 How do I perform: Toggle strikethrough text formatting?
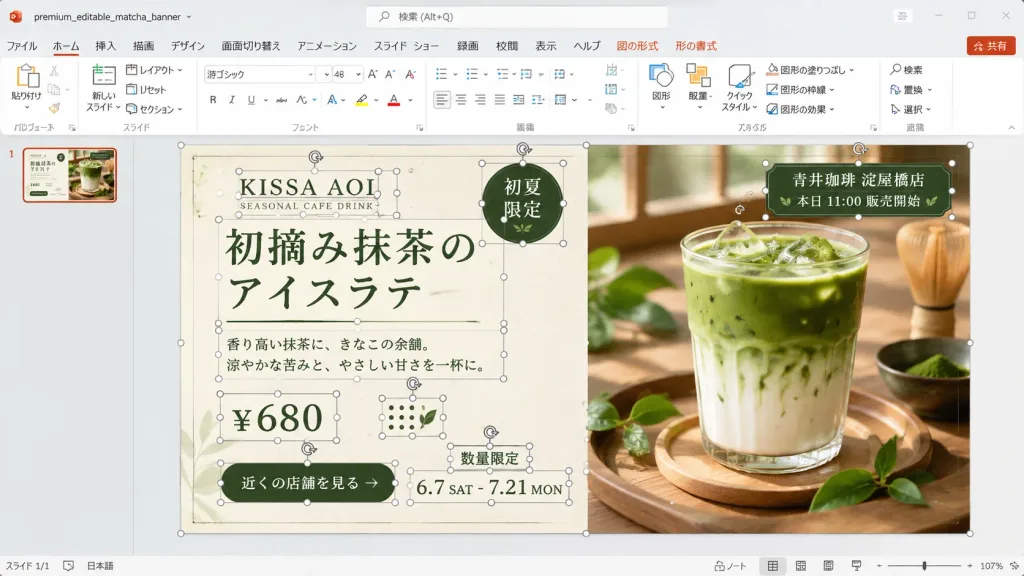pos(281,100)
